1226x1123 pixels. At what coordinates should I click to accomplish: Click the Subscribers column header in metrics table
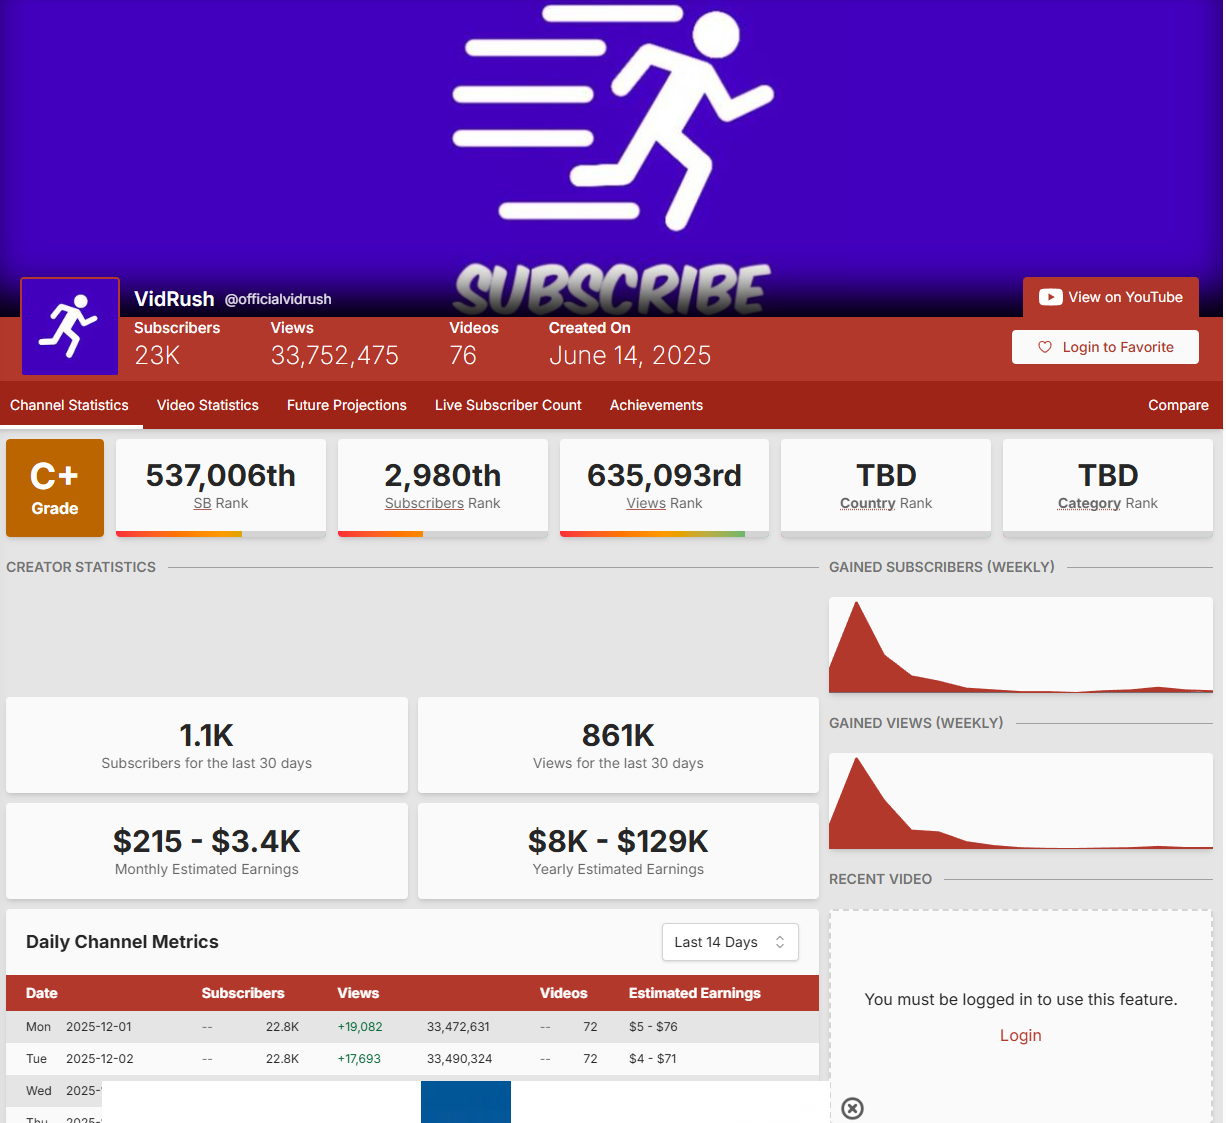click(243, 993)
